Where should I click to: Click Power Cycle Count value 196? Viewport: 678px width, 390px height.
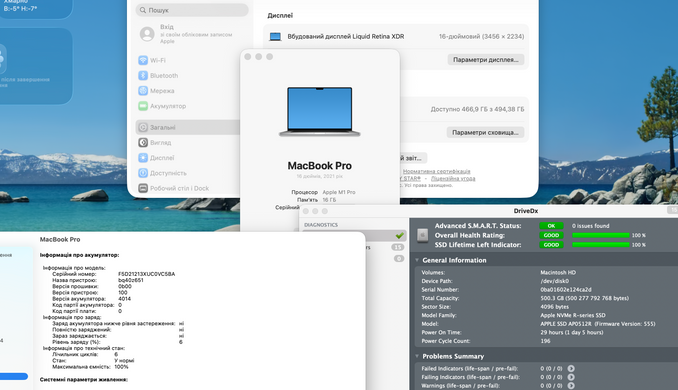click(545, 341)
